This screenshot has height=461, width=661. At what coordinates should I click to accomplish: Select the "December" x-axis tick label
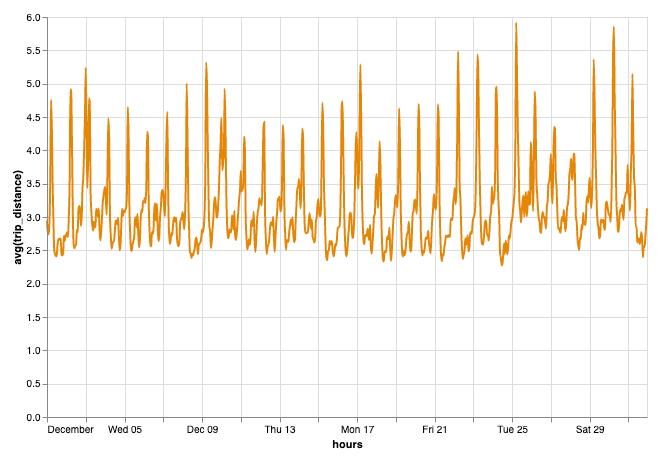[x=71, y=430]
